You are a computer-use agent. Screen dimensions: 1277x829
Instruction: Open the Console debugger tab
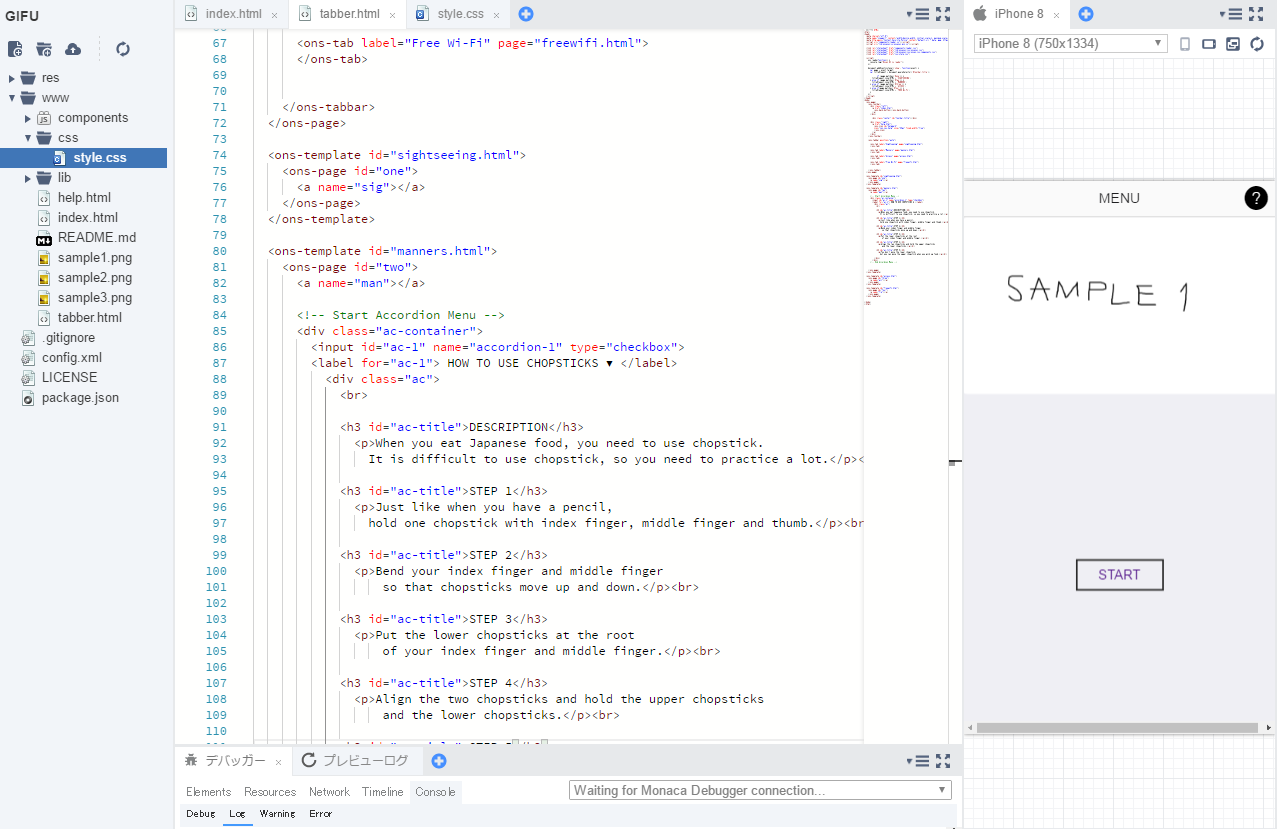coord(435,792)
